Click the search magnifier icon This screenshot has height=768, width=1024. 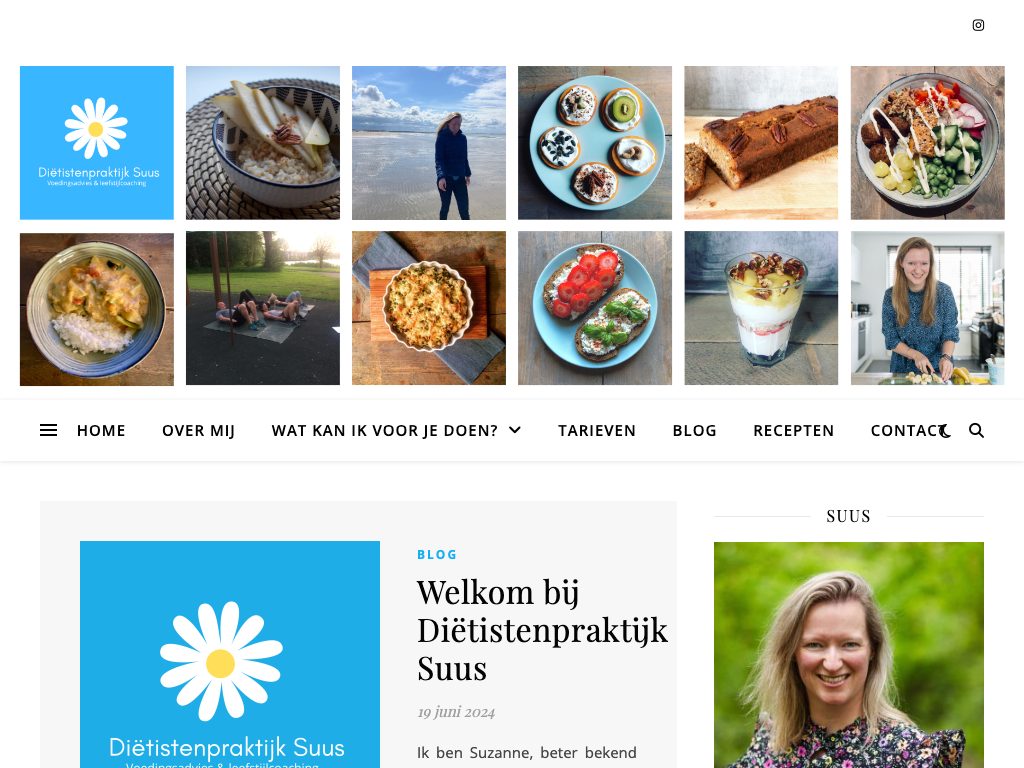(976, 430)
